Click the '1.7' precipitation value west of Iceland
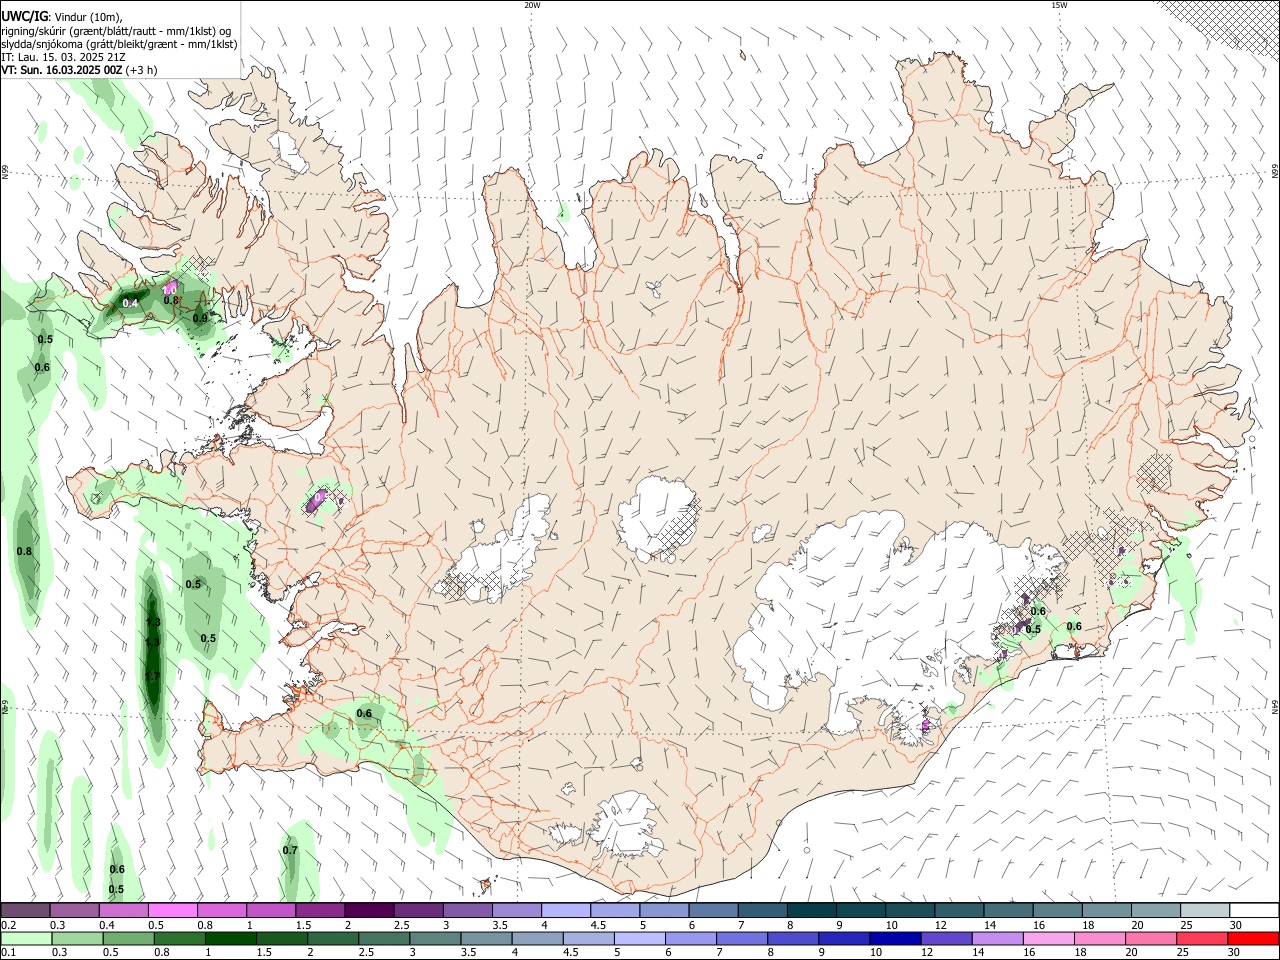 [152, 677]
